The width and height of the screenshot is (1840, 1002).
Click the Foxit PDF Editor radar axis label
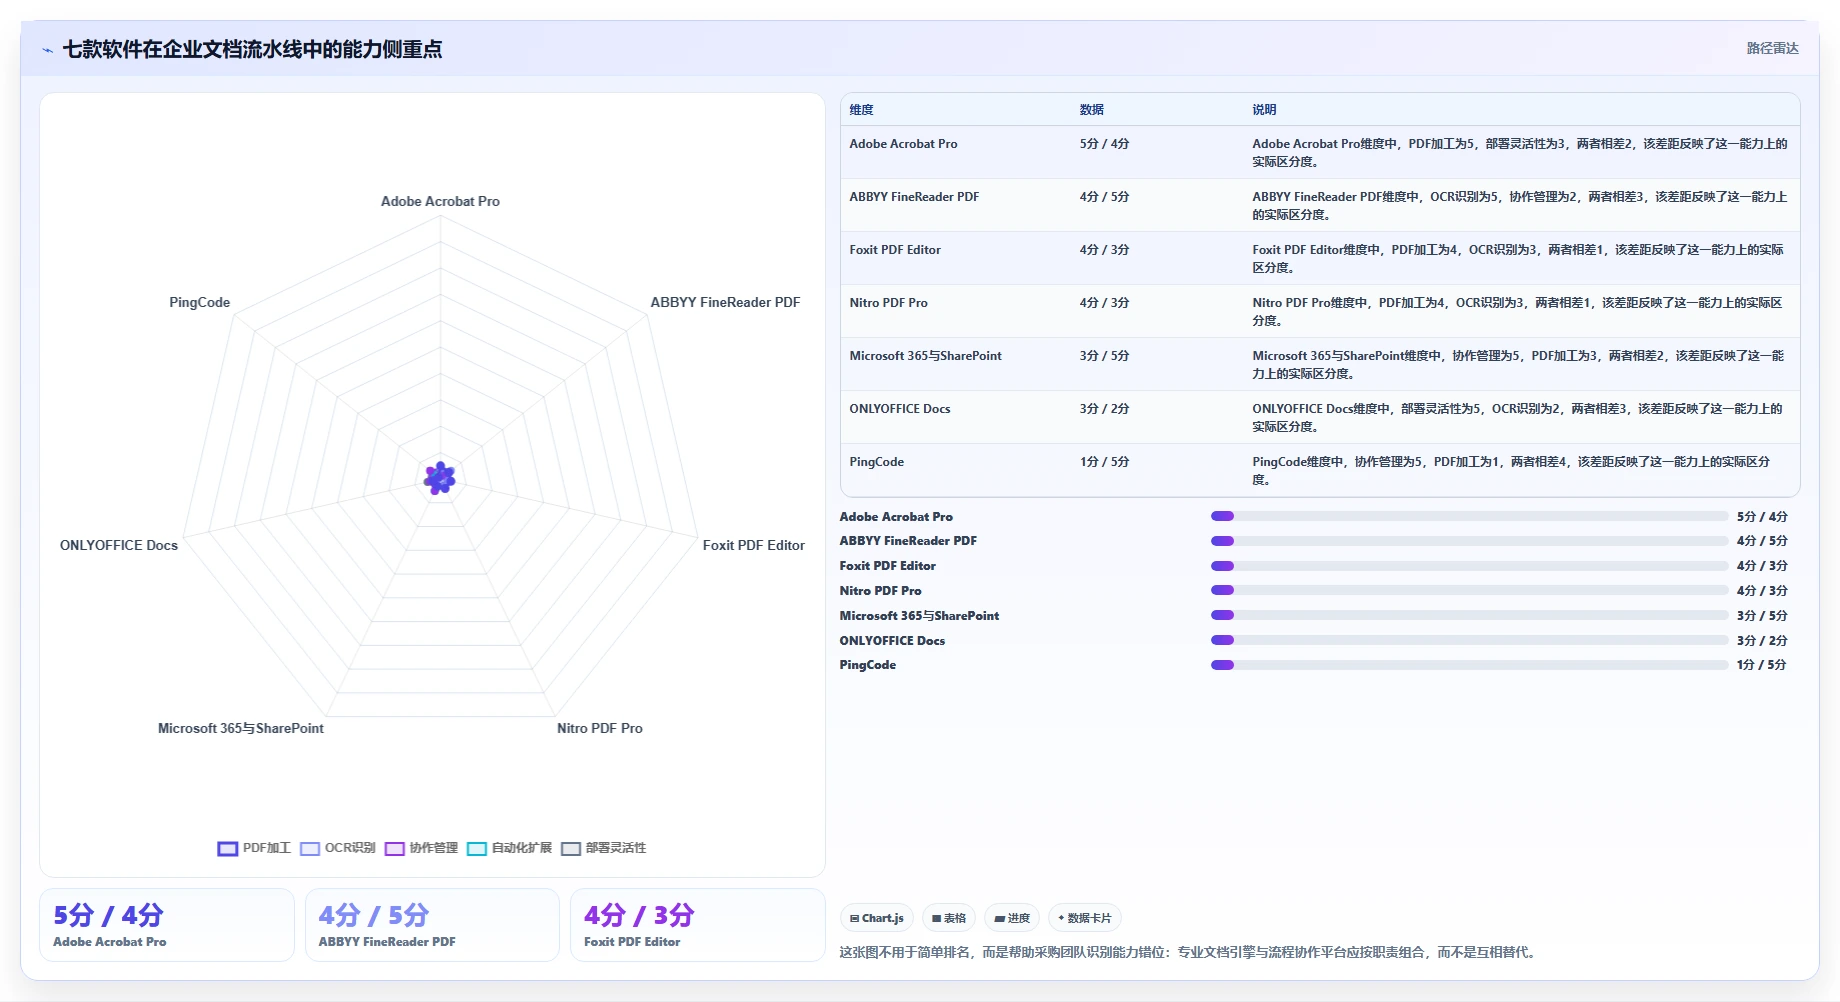(753, 545)
